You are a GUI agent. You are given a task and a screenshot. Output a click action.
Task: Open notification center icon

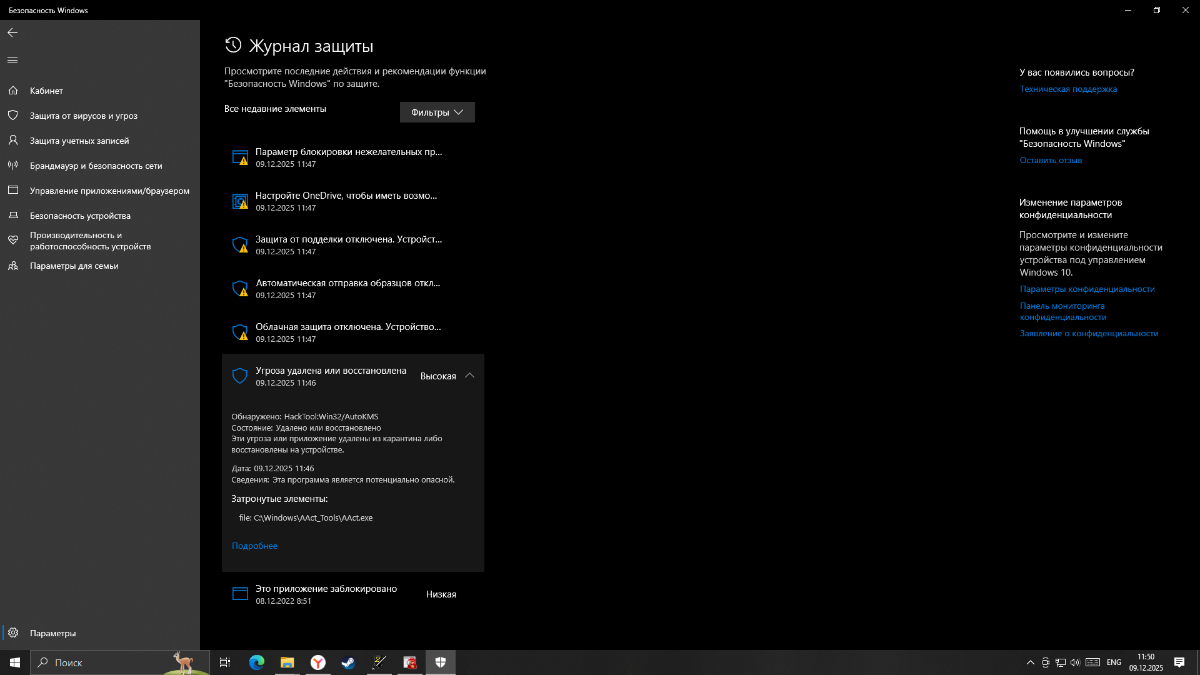click(1181, 662)
